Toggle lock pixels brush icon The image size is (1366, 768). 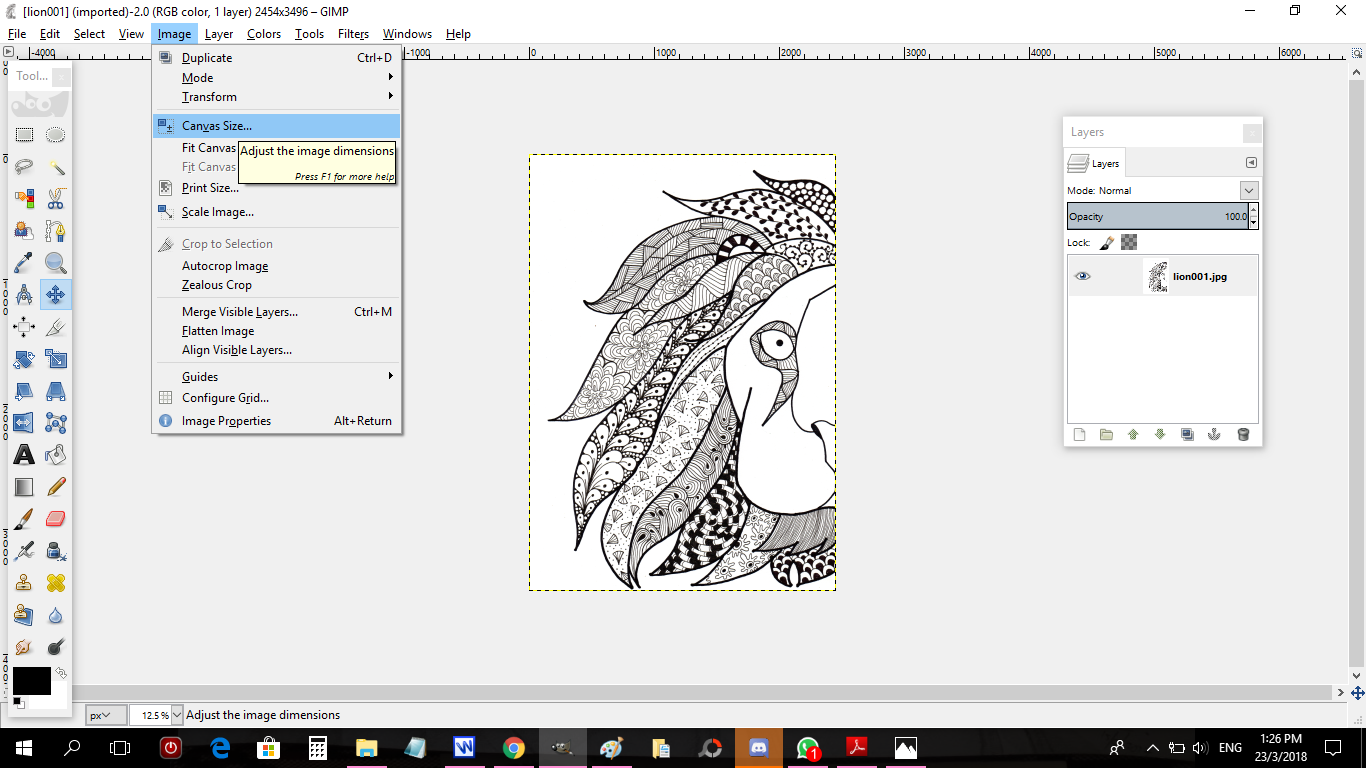pyautogui.click(x=1107, y=242)
